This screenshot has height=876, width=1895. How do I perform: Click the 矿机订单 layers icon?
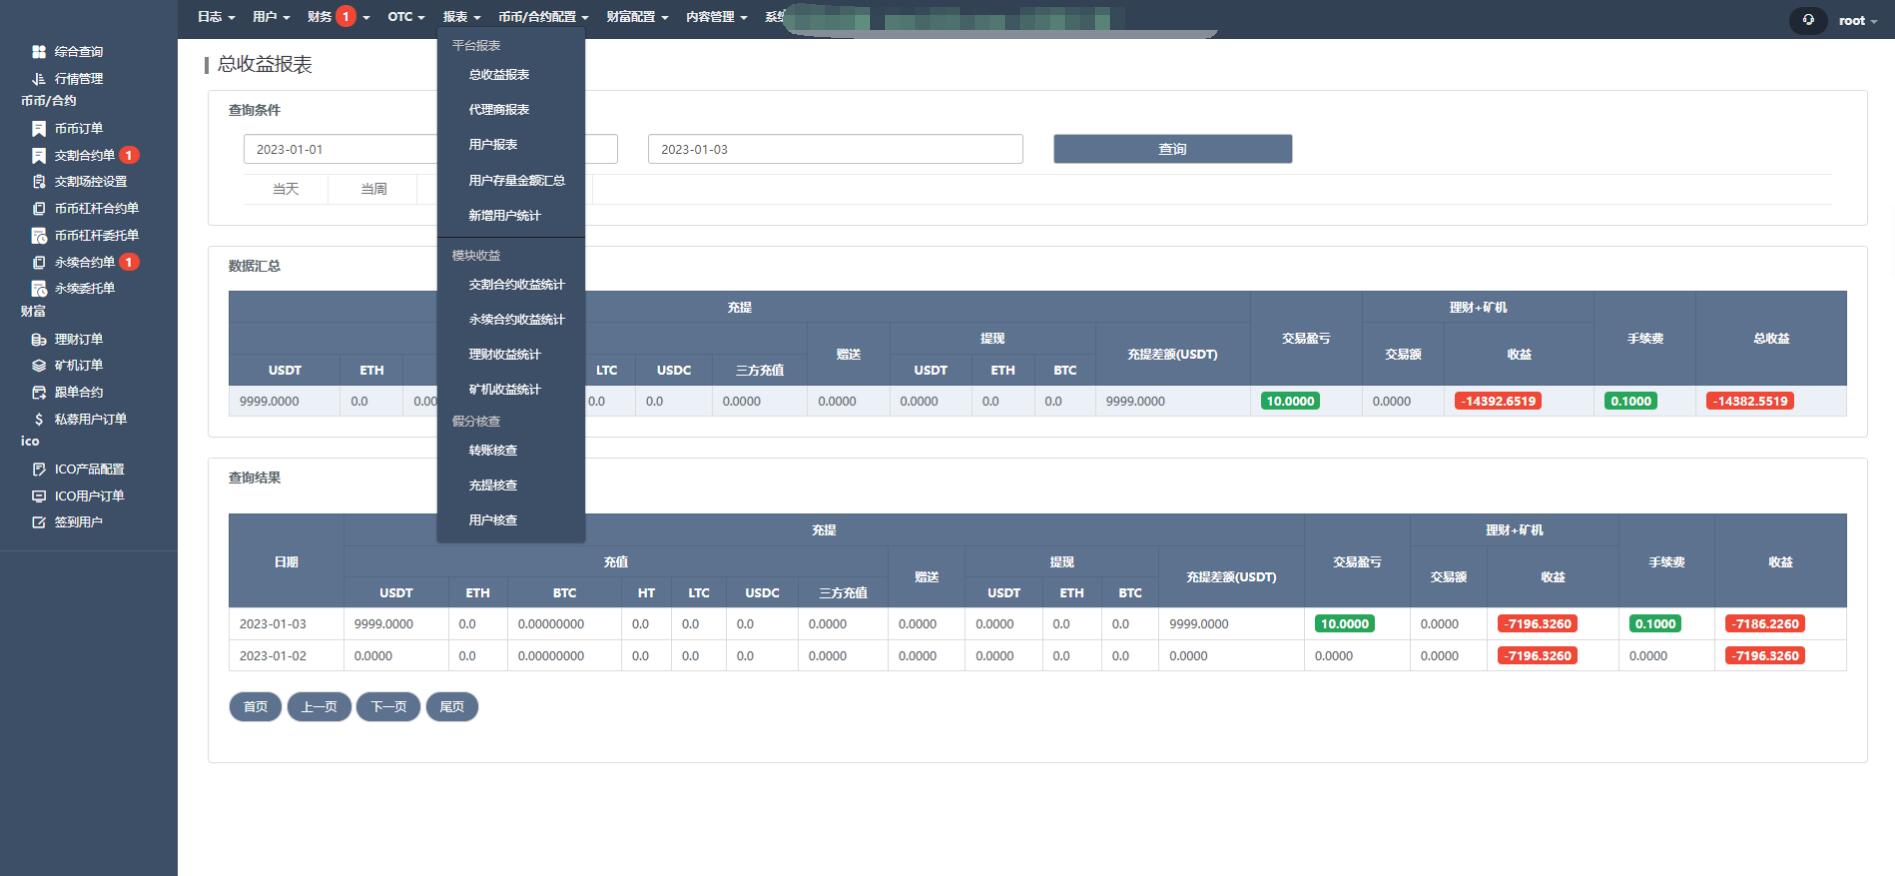(x=39, y=365)
